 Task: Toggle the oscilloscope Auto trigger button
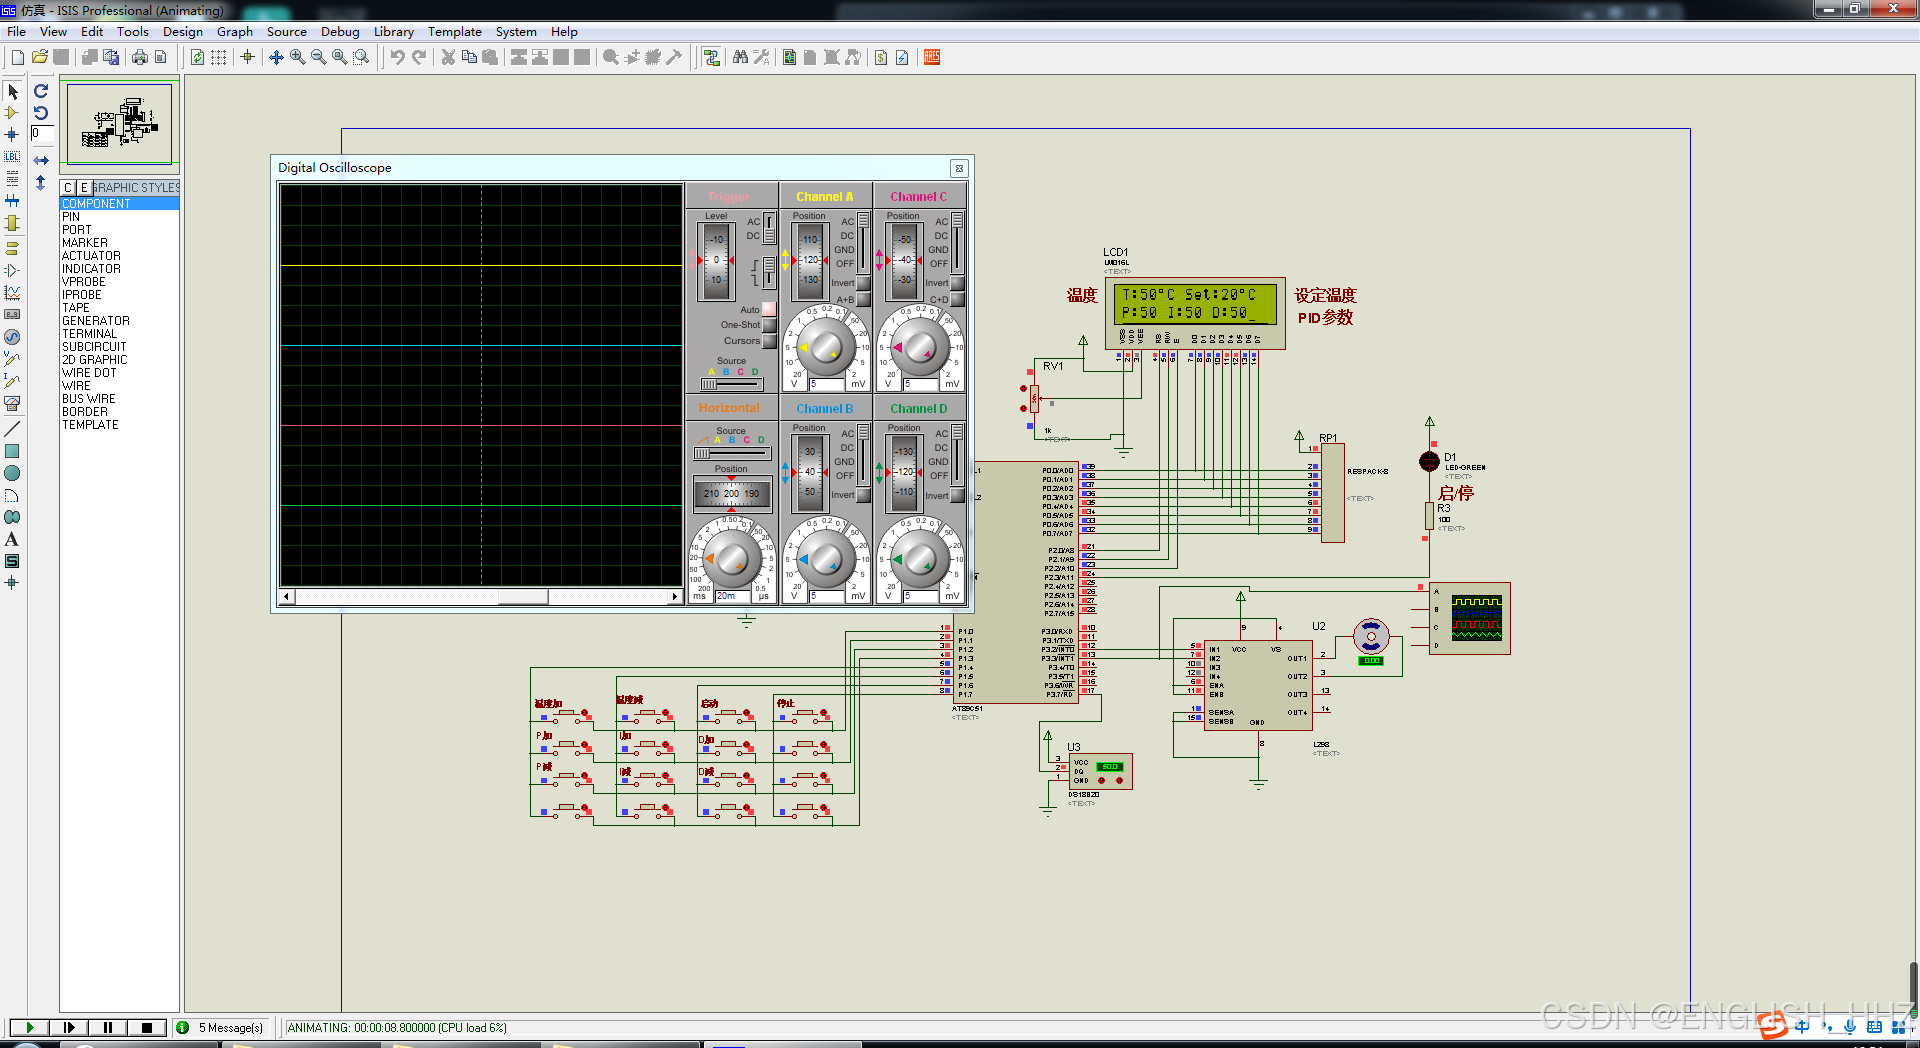coord(769,310)
